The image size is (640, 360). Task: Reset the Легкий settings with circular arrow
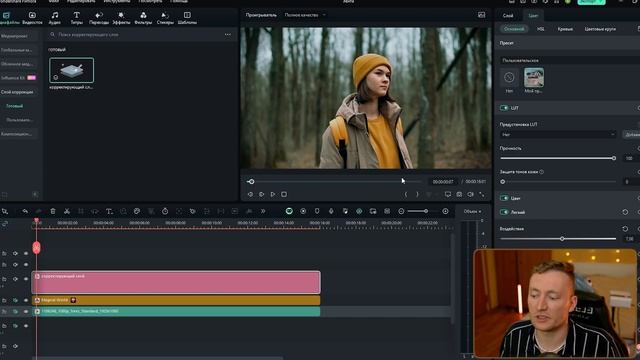(625, 212)
